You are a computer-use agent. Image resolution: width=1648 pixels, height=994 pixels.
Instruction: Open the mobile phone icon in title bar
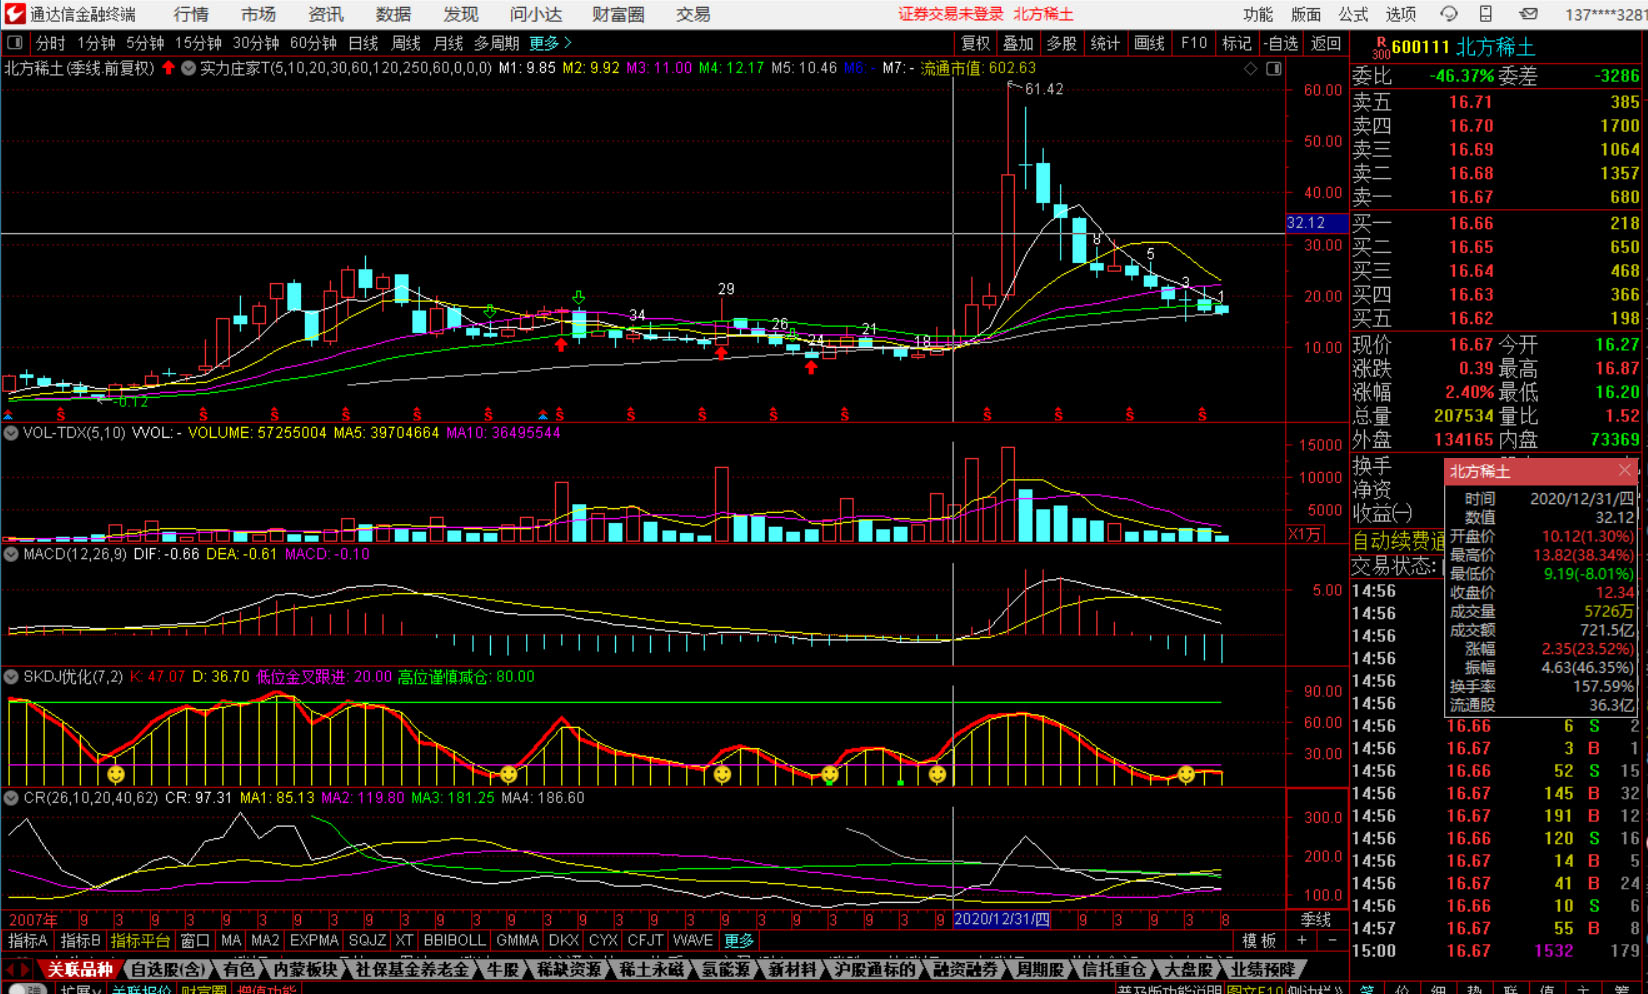pos(1486,14)
